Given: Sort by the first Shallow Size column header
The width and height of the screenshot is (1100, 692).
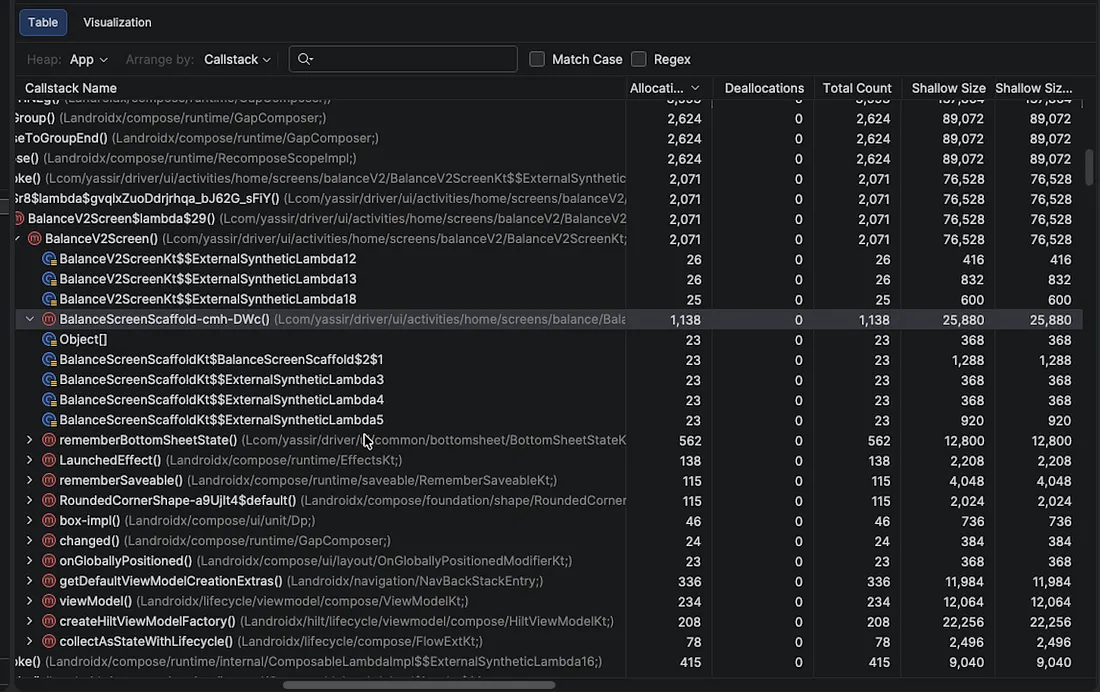Looking at the screenshot, I should coord(948,88).
